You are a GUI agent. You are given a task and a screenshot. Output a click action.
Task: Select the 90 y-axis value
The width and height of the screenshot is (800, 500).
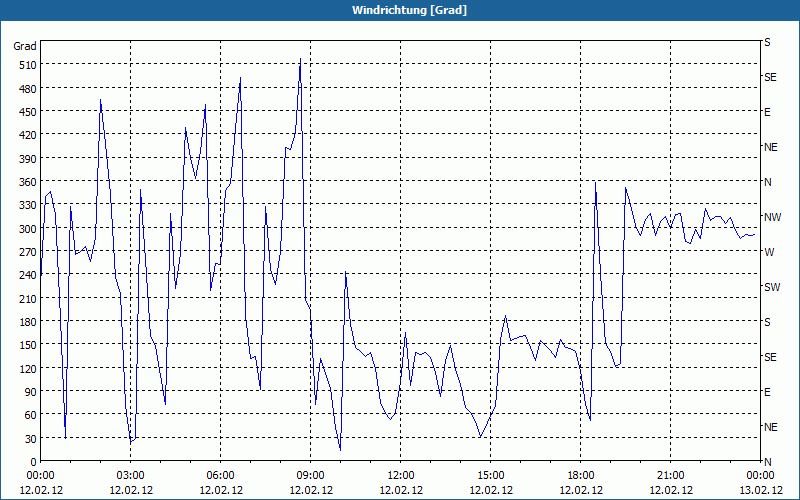click(x=31, y=392)
